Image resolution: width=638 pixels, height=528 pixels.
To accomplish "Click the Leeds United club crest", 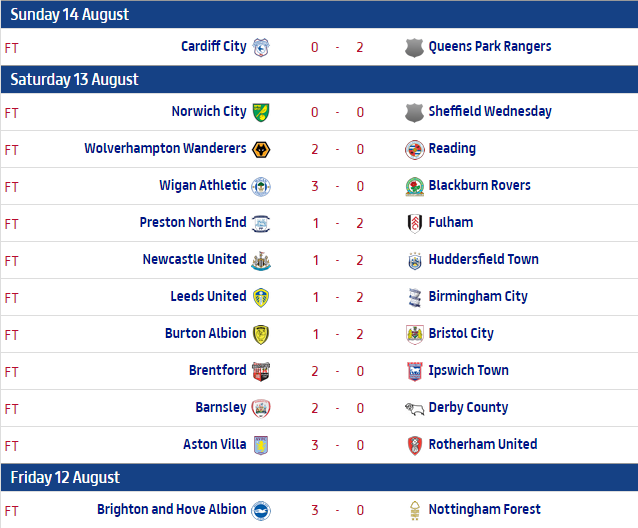I will 261,297.
